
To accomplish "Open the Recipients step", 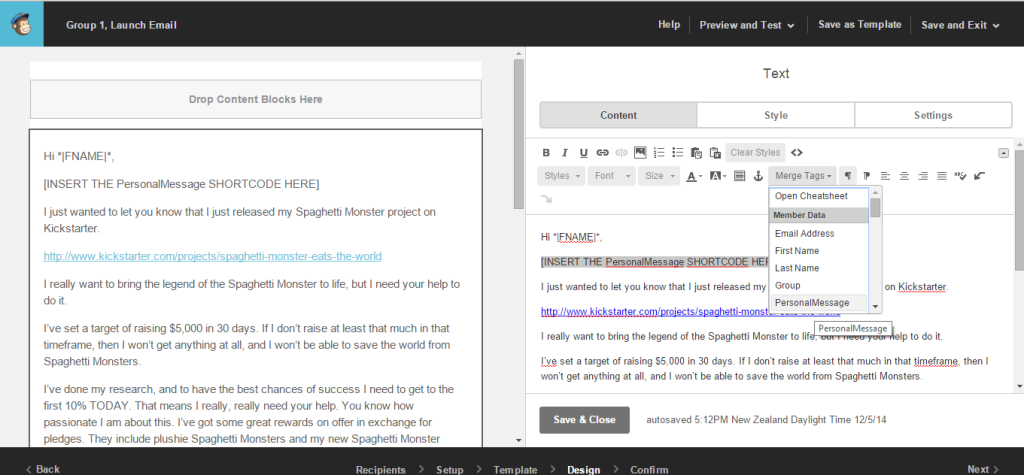I will pyautogui.click(x=380, y=470).
